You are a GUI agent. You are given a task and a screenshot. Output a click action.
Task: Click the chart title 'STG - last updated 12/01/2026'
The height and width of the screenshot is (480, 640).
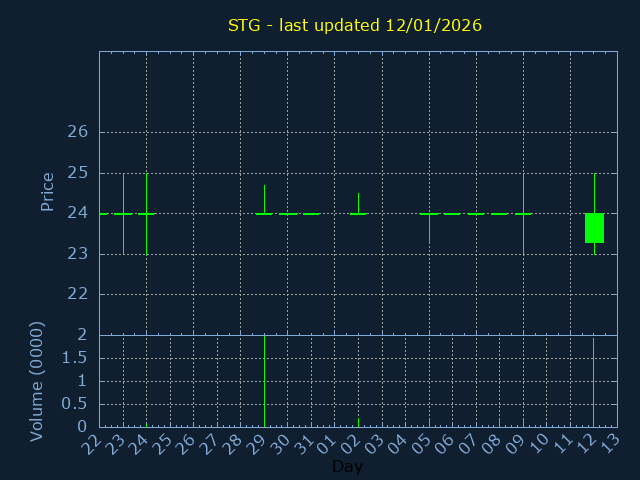[x=355, y=25]
